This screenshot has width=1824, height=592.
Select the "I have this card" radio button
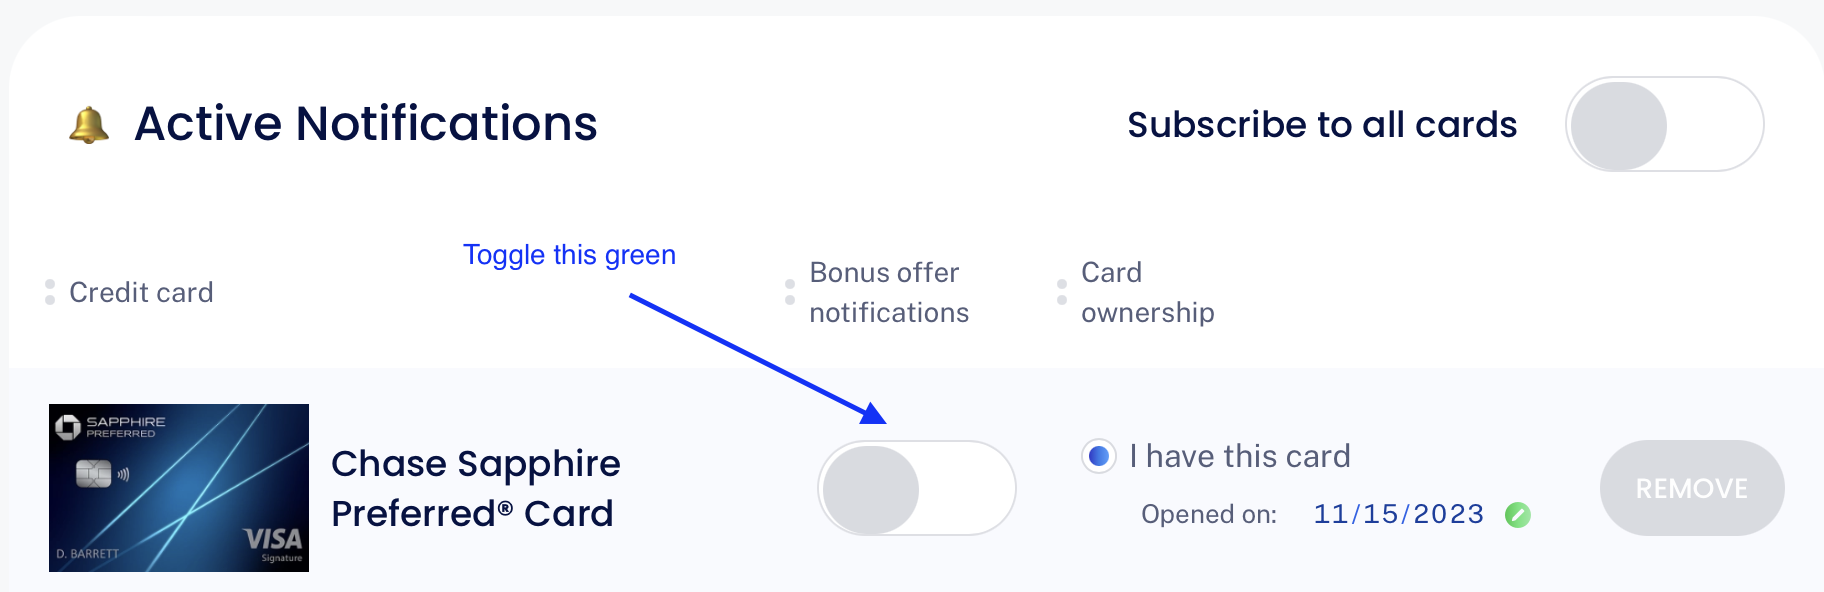click(x=1099, y=457)
